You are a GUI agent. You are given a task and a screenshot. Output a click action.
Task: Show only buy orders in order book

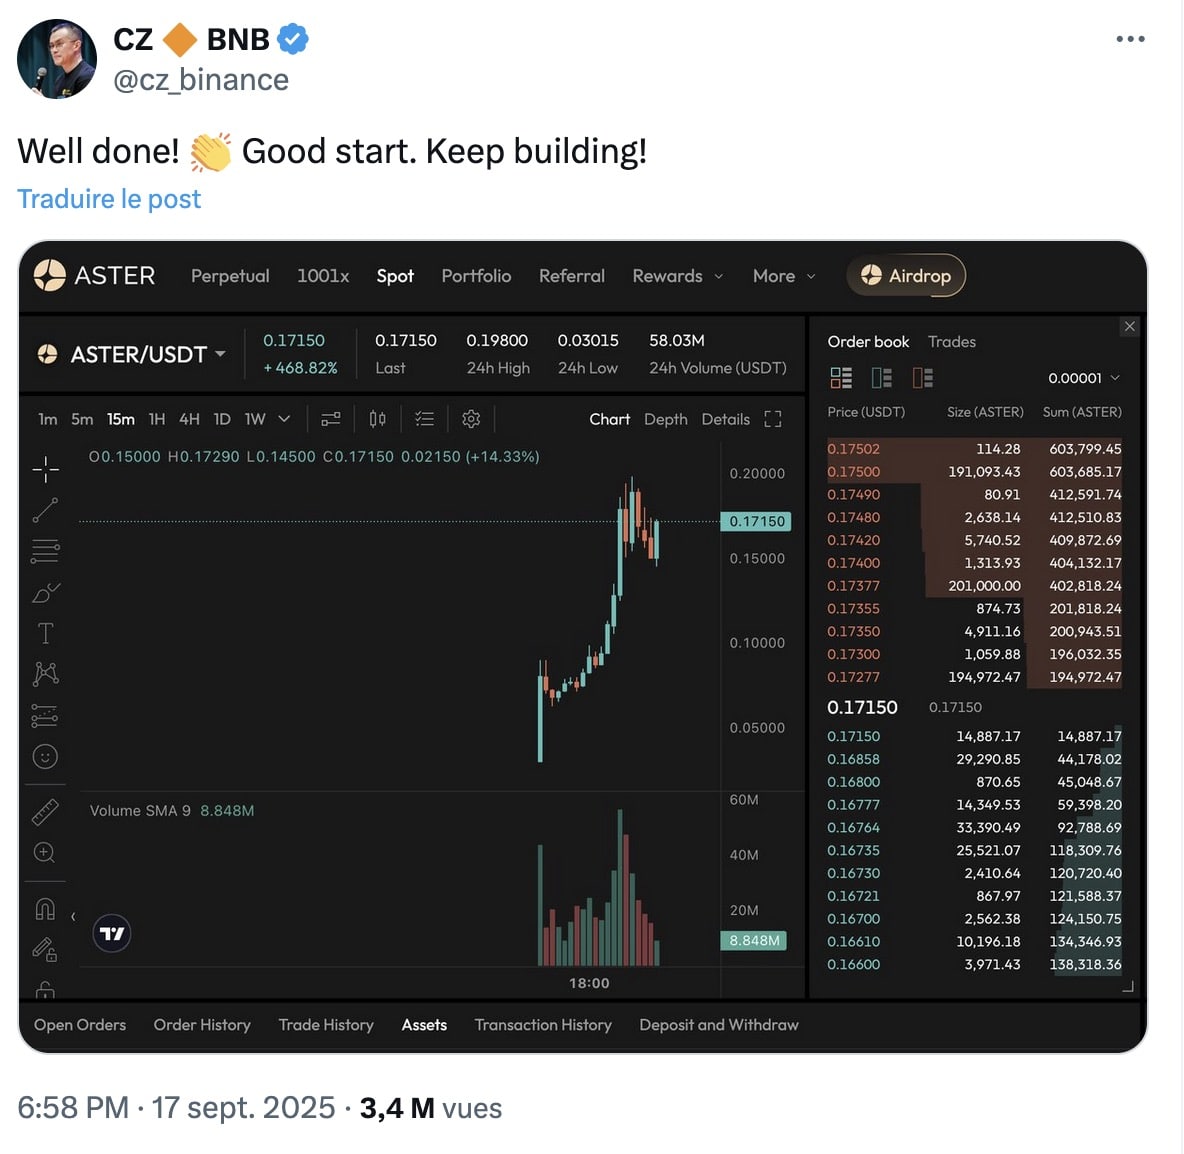[x=882, y=378]
